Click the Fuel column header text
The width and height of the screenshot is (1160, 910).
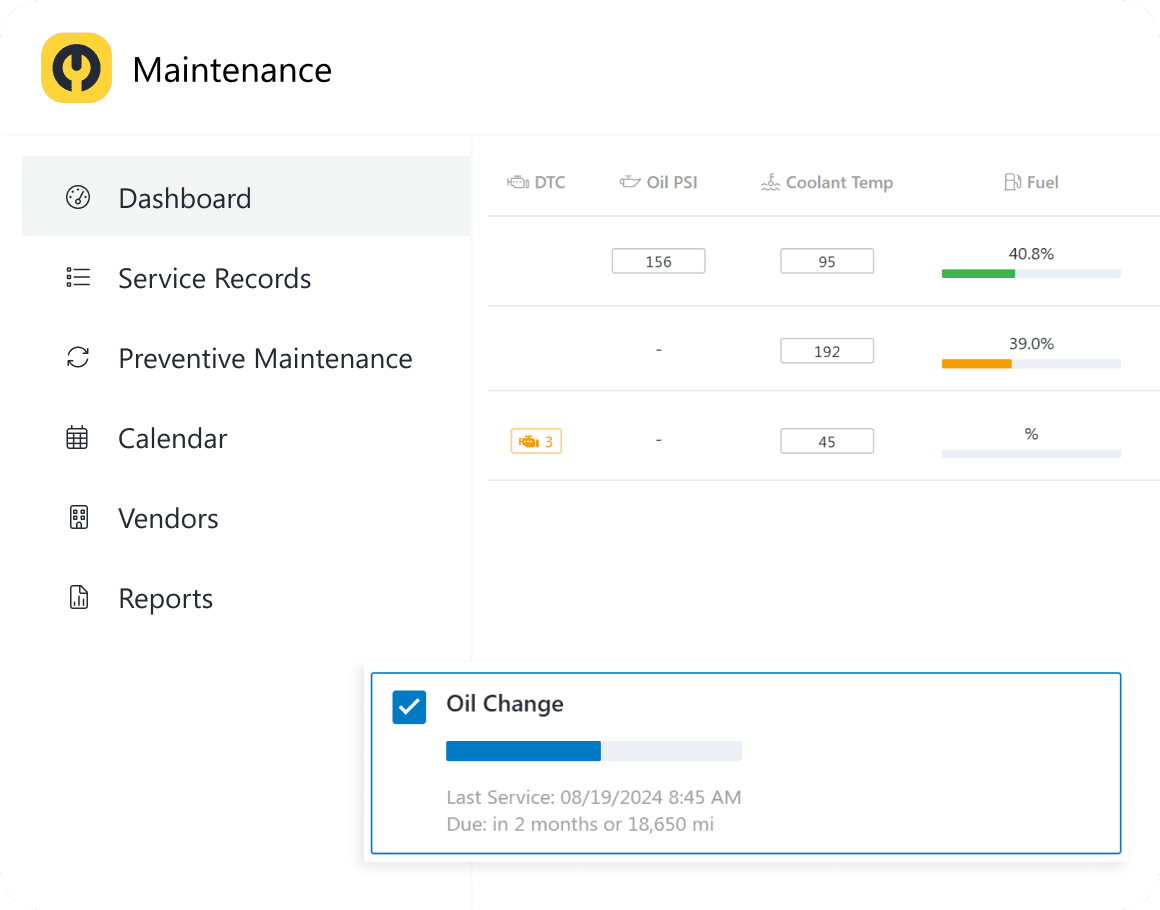[1042, 182]
